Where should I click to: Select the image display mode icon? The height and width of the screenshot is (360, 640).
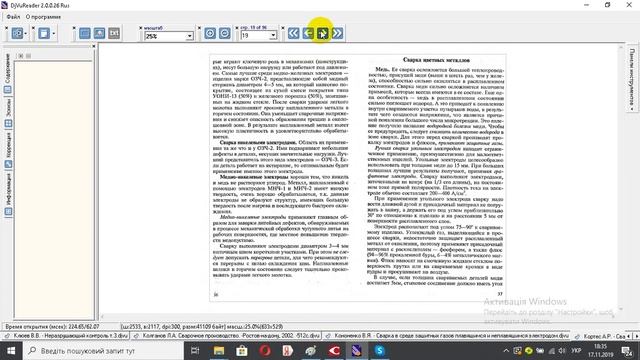[x=99, y=33]
